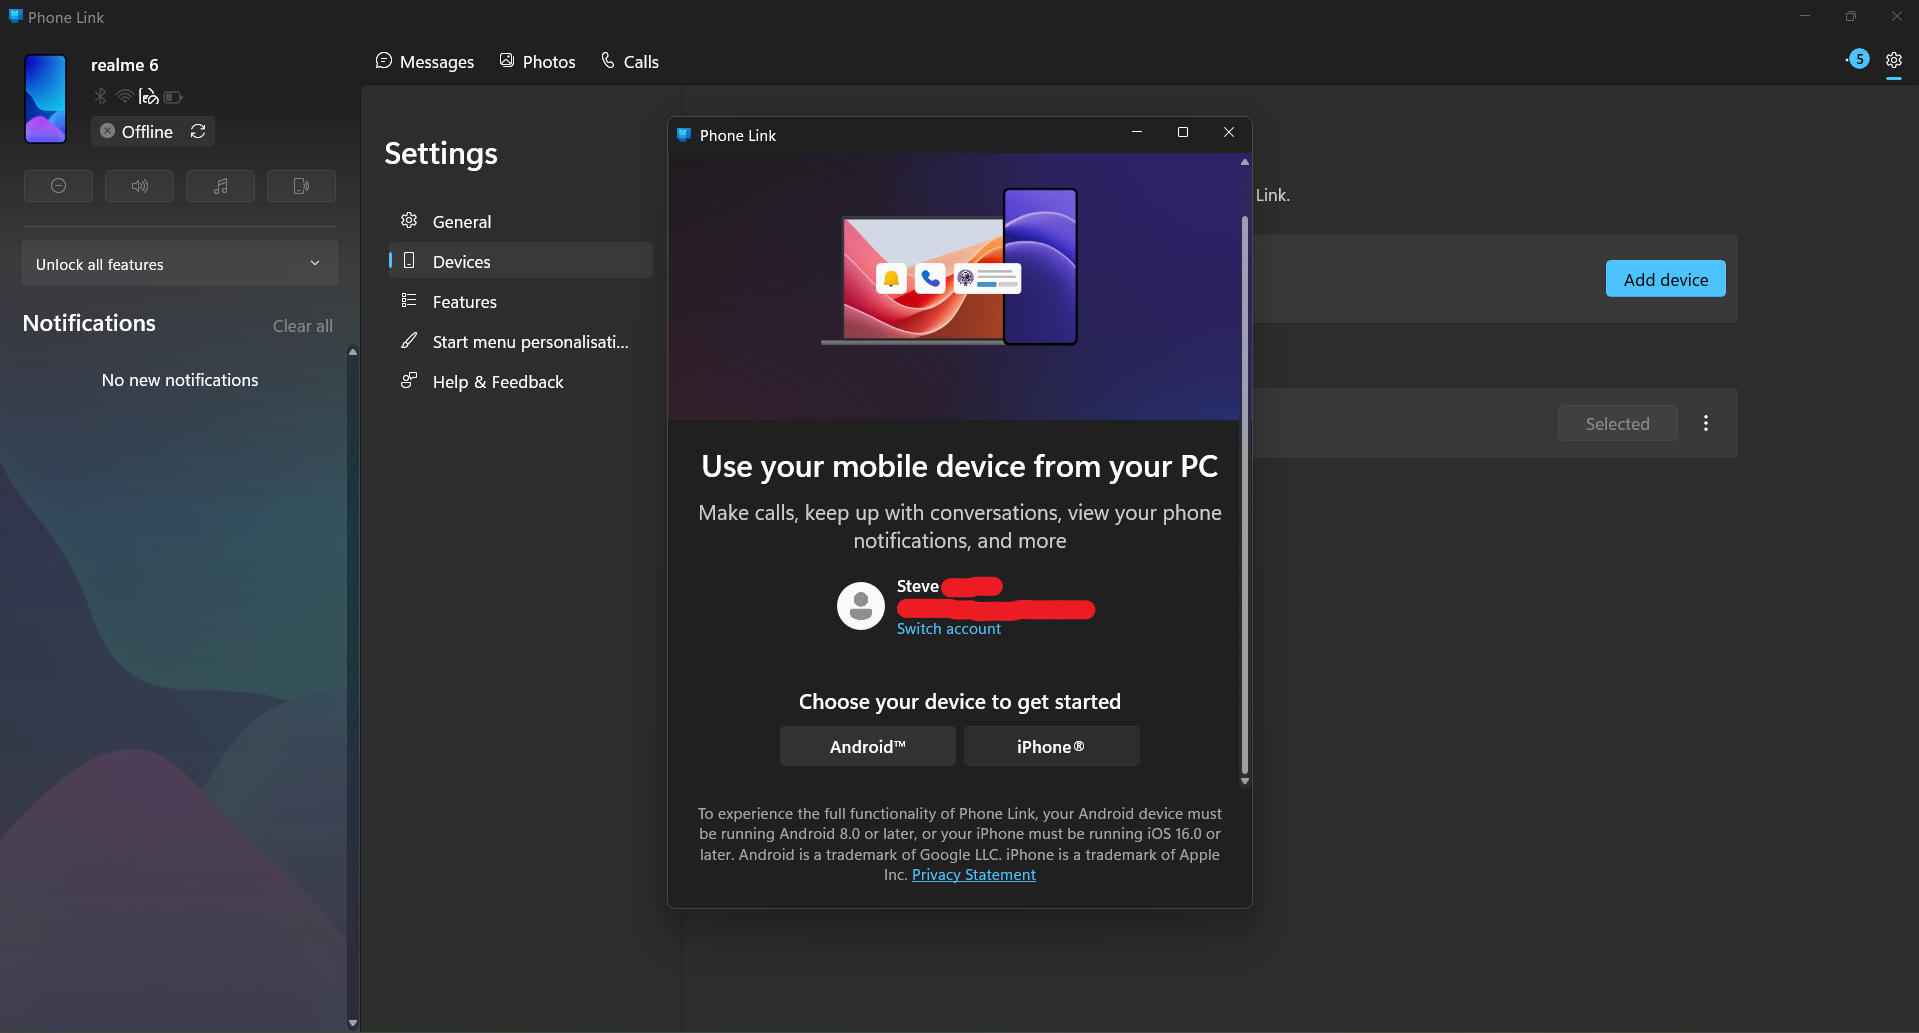This screenshot has height=1033, width=1919.
Task: Toggle the phone volume speaker button
Action: coord(139,186)
